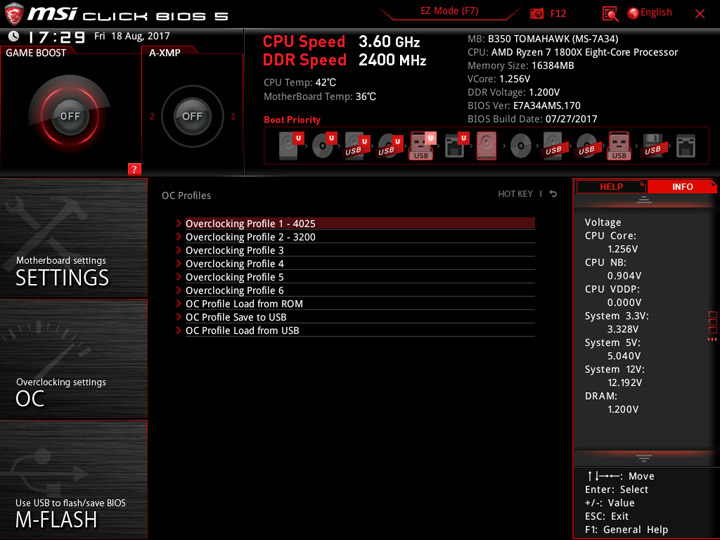Screen dimensions: 720x540
Task: Open the OC Profile Save to USB chevron
Action: coord(179,316)
